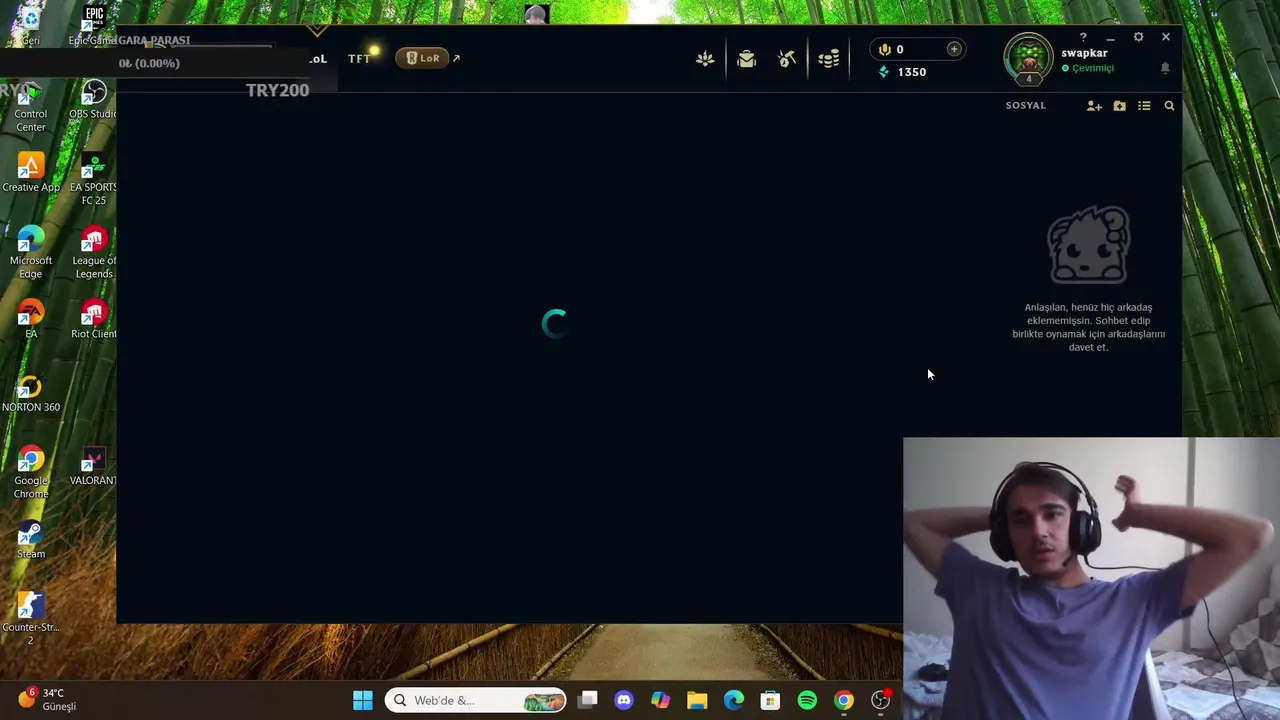Open the help question mark icon
1280x720 pixels.
tap(1083, 37)
